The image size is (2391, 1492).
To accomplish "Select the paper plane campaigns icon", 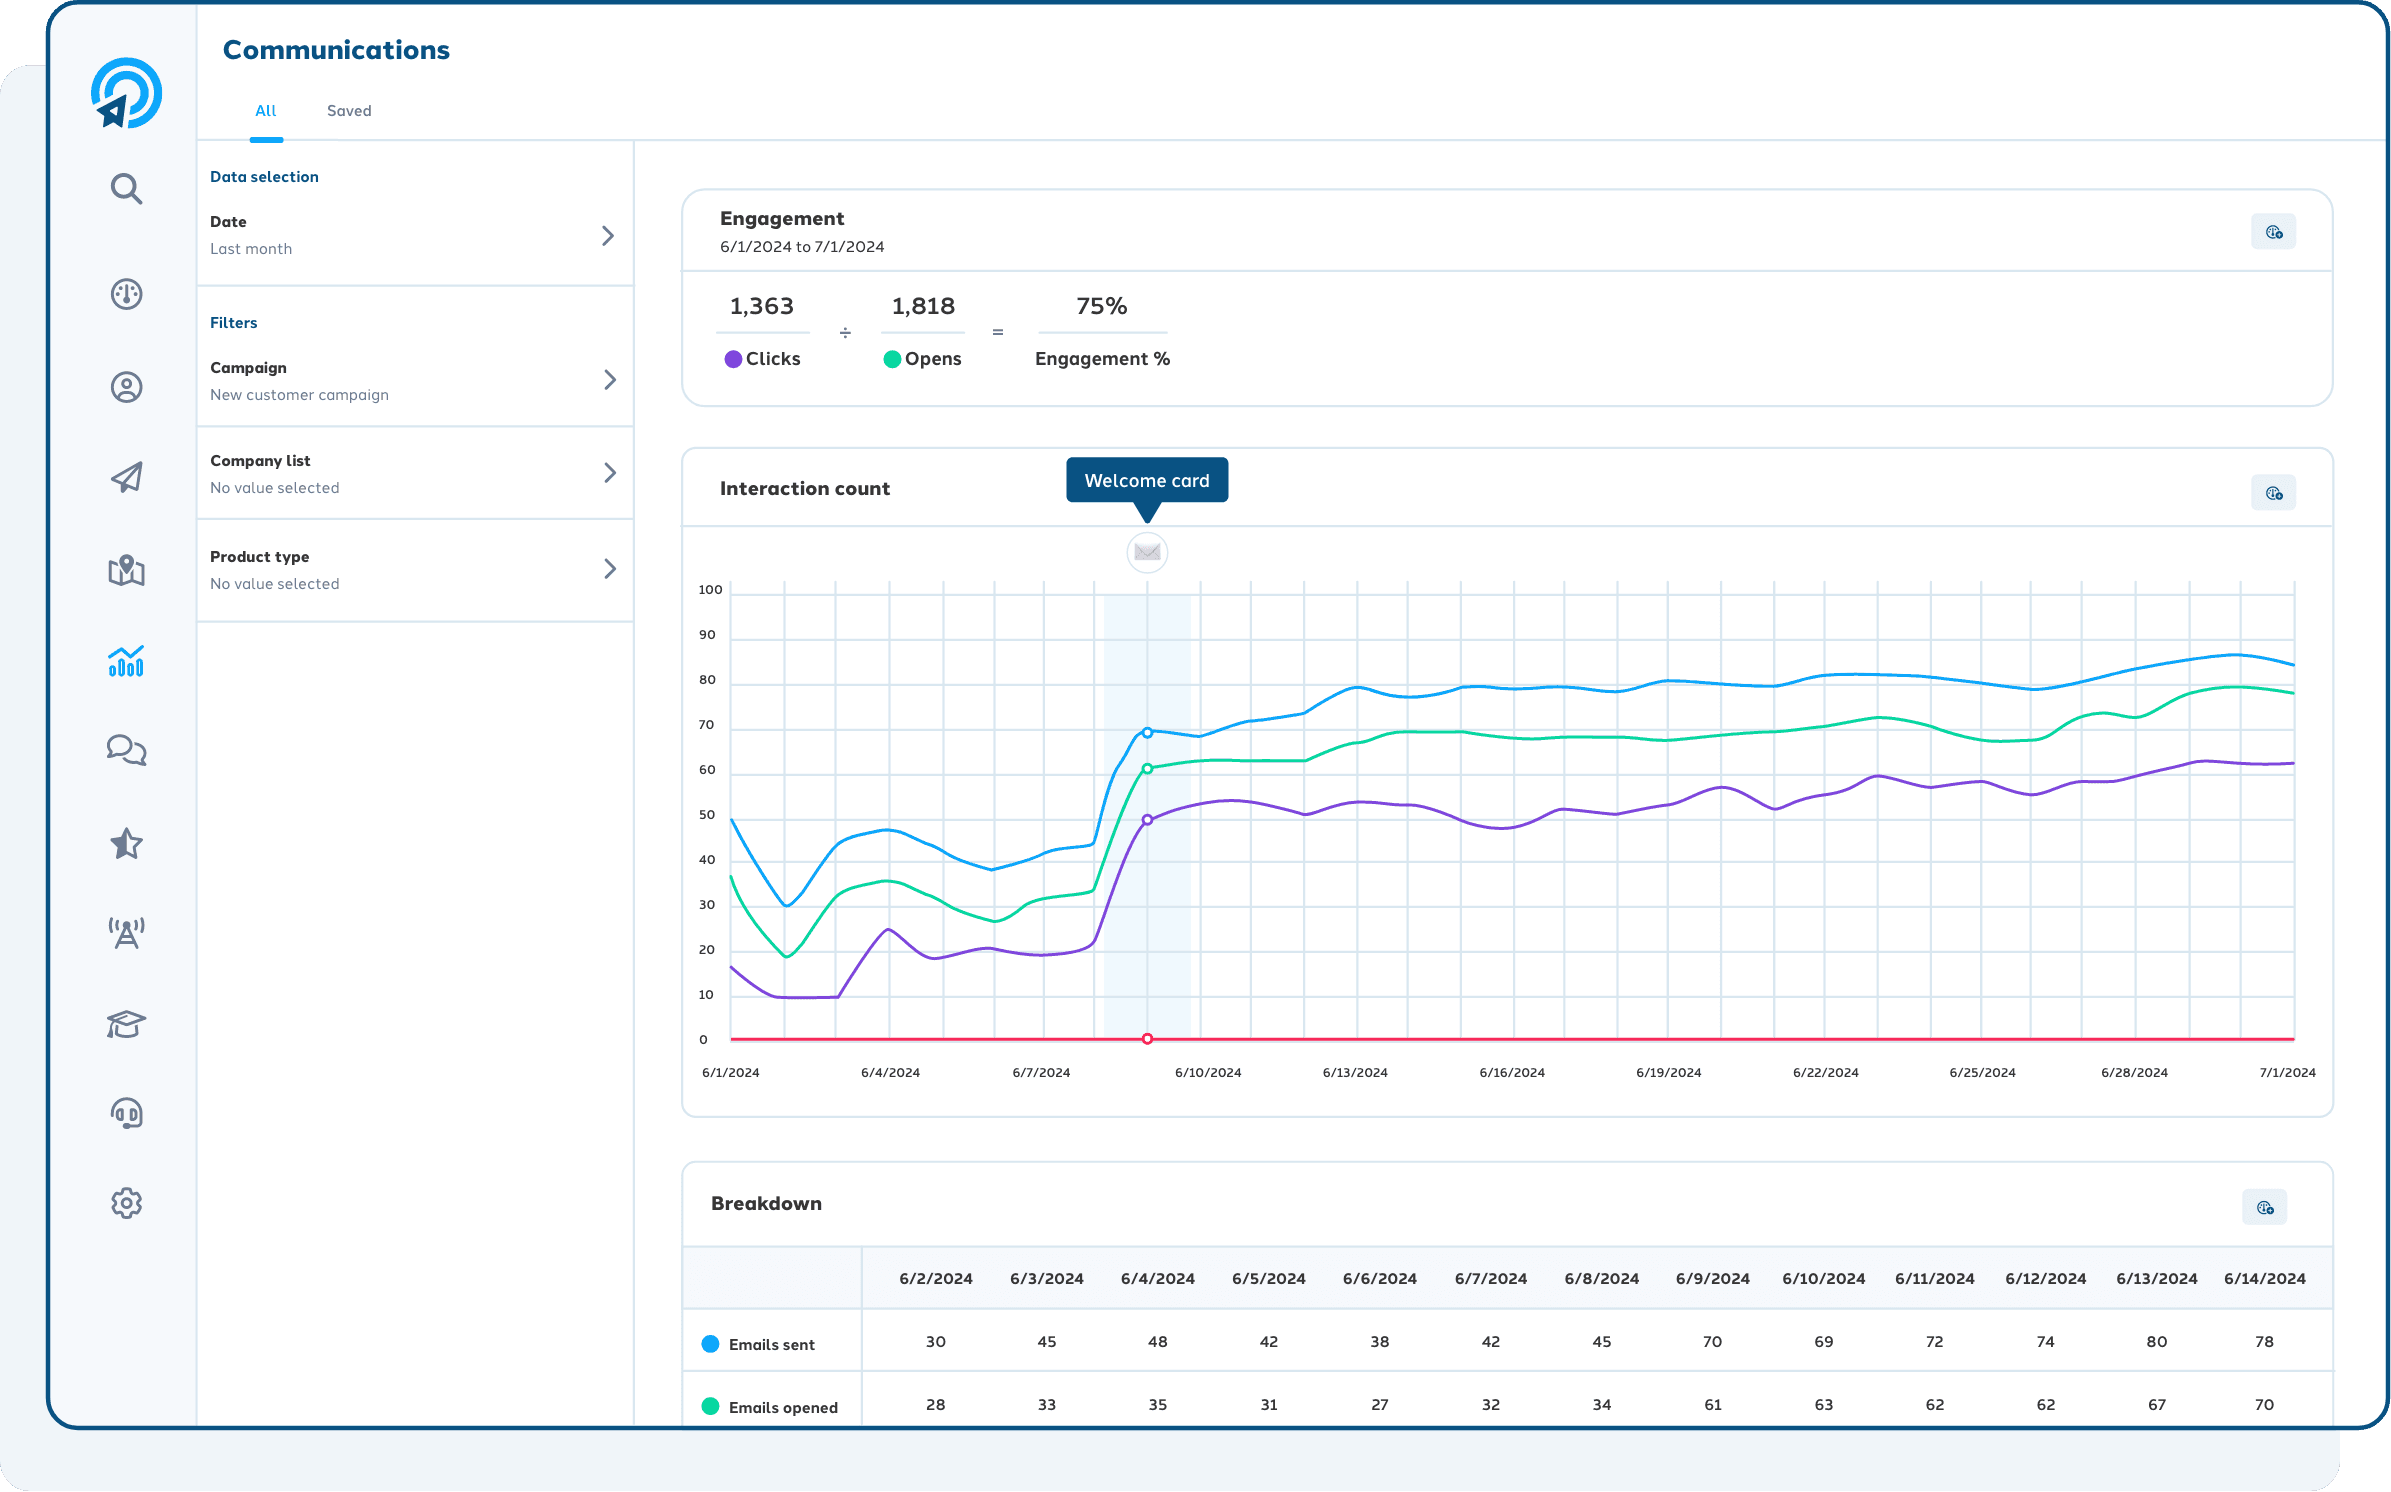I will 126,478.
